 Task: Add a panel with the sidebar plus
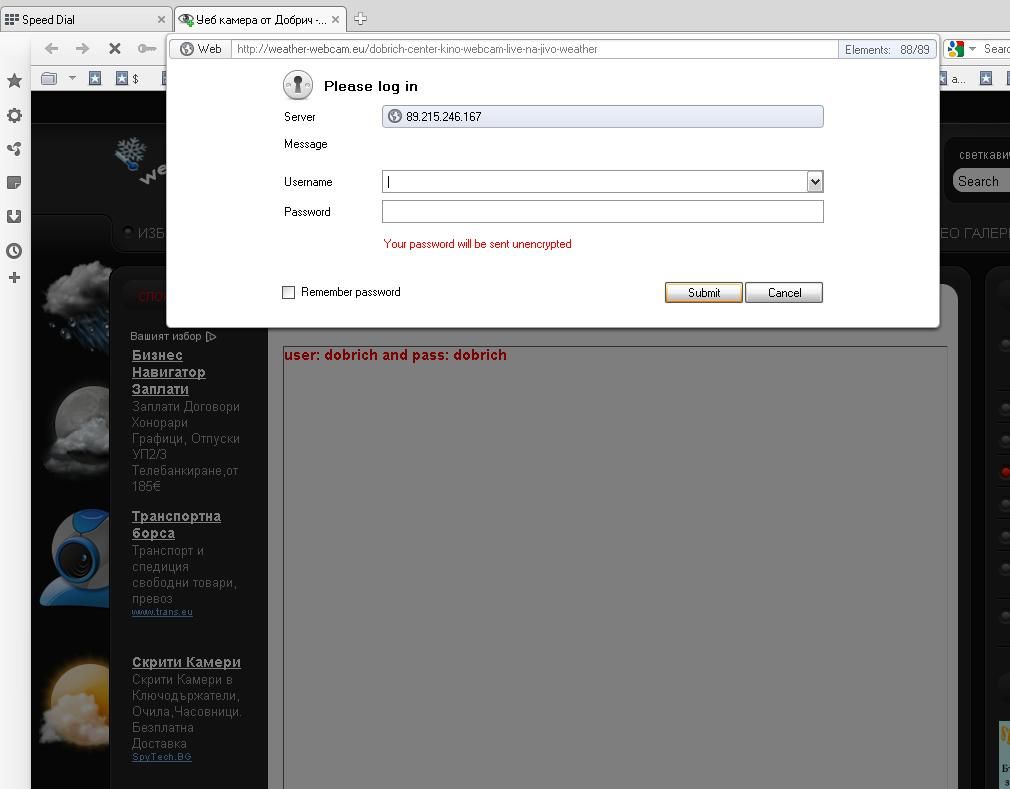tap(14, 278)
